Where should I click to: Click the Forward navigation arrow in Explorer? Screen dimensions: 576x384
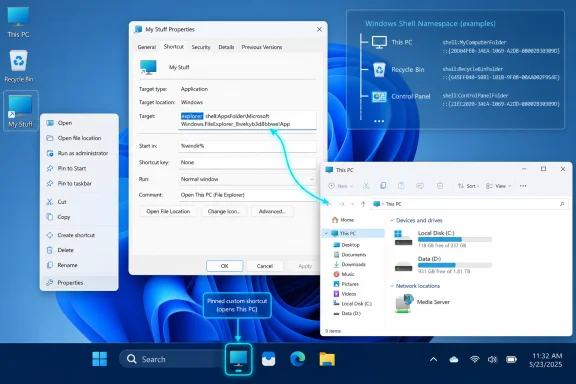(342, 204)
